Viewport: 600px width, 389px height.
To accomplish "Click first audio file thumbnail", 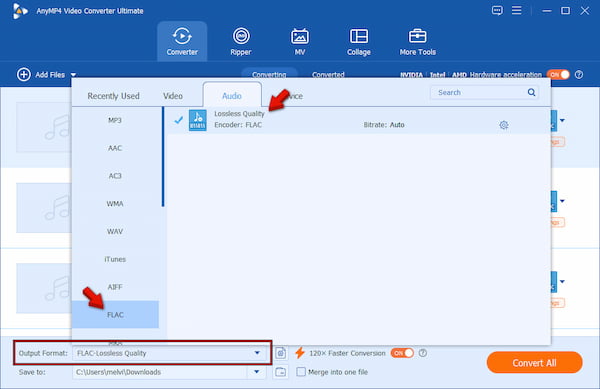I will click(44, 127).
